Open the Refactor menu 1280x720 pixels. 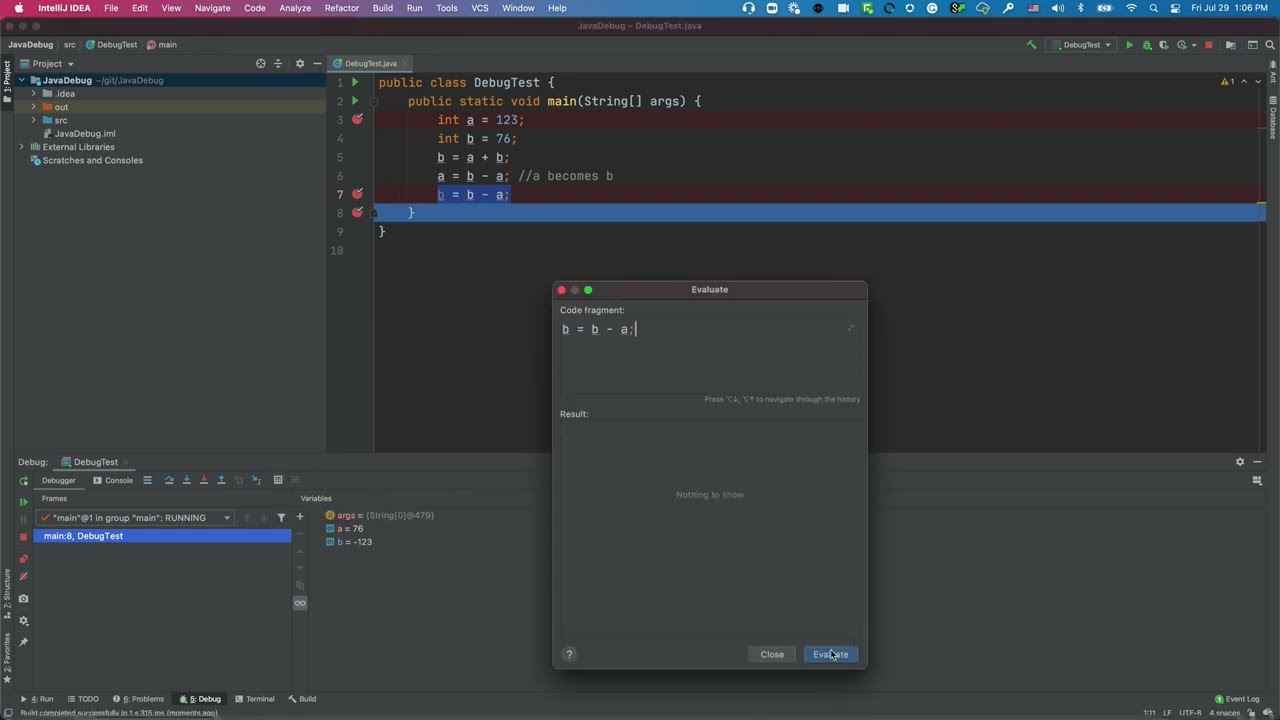(341, 8)
